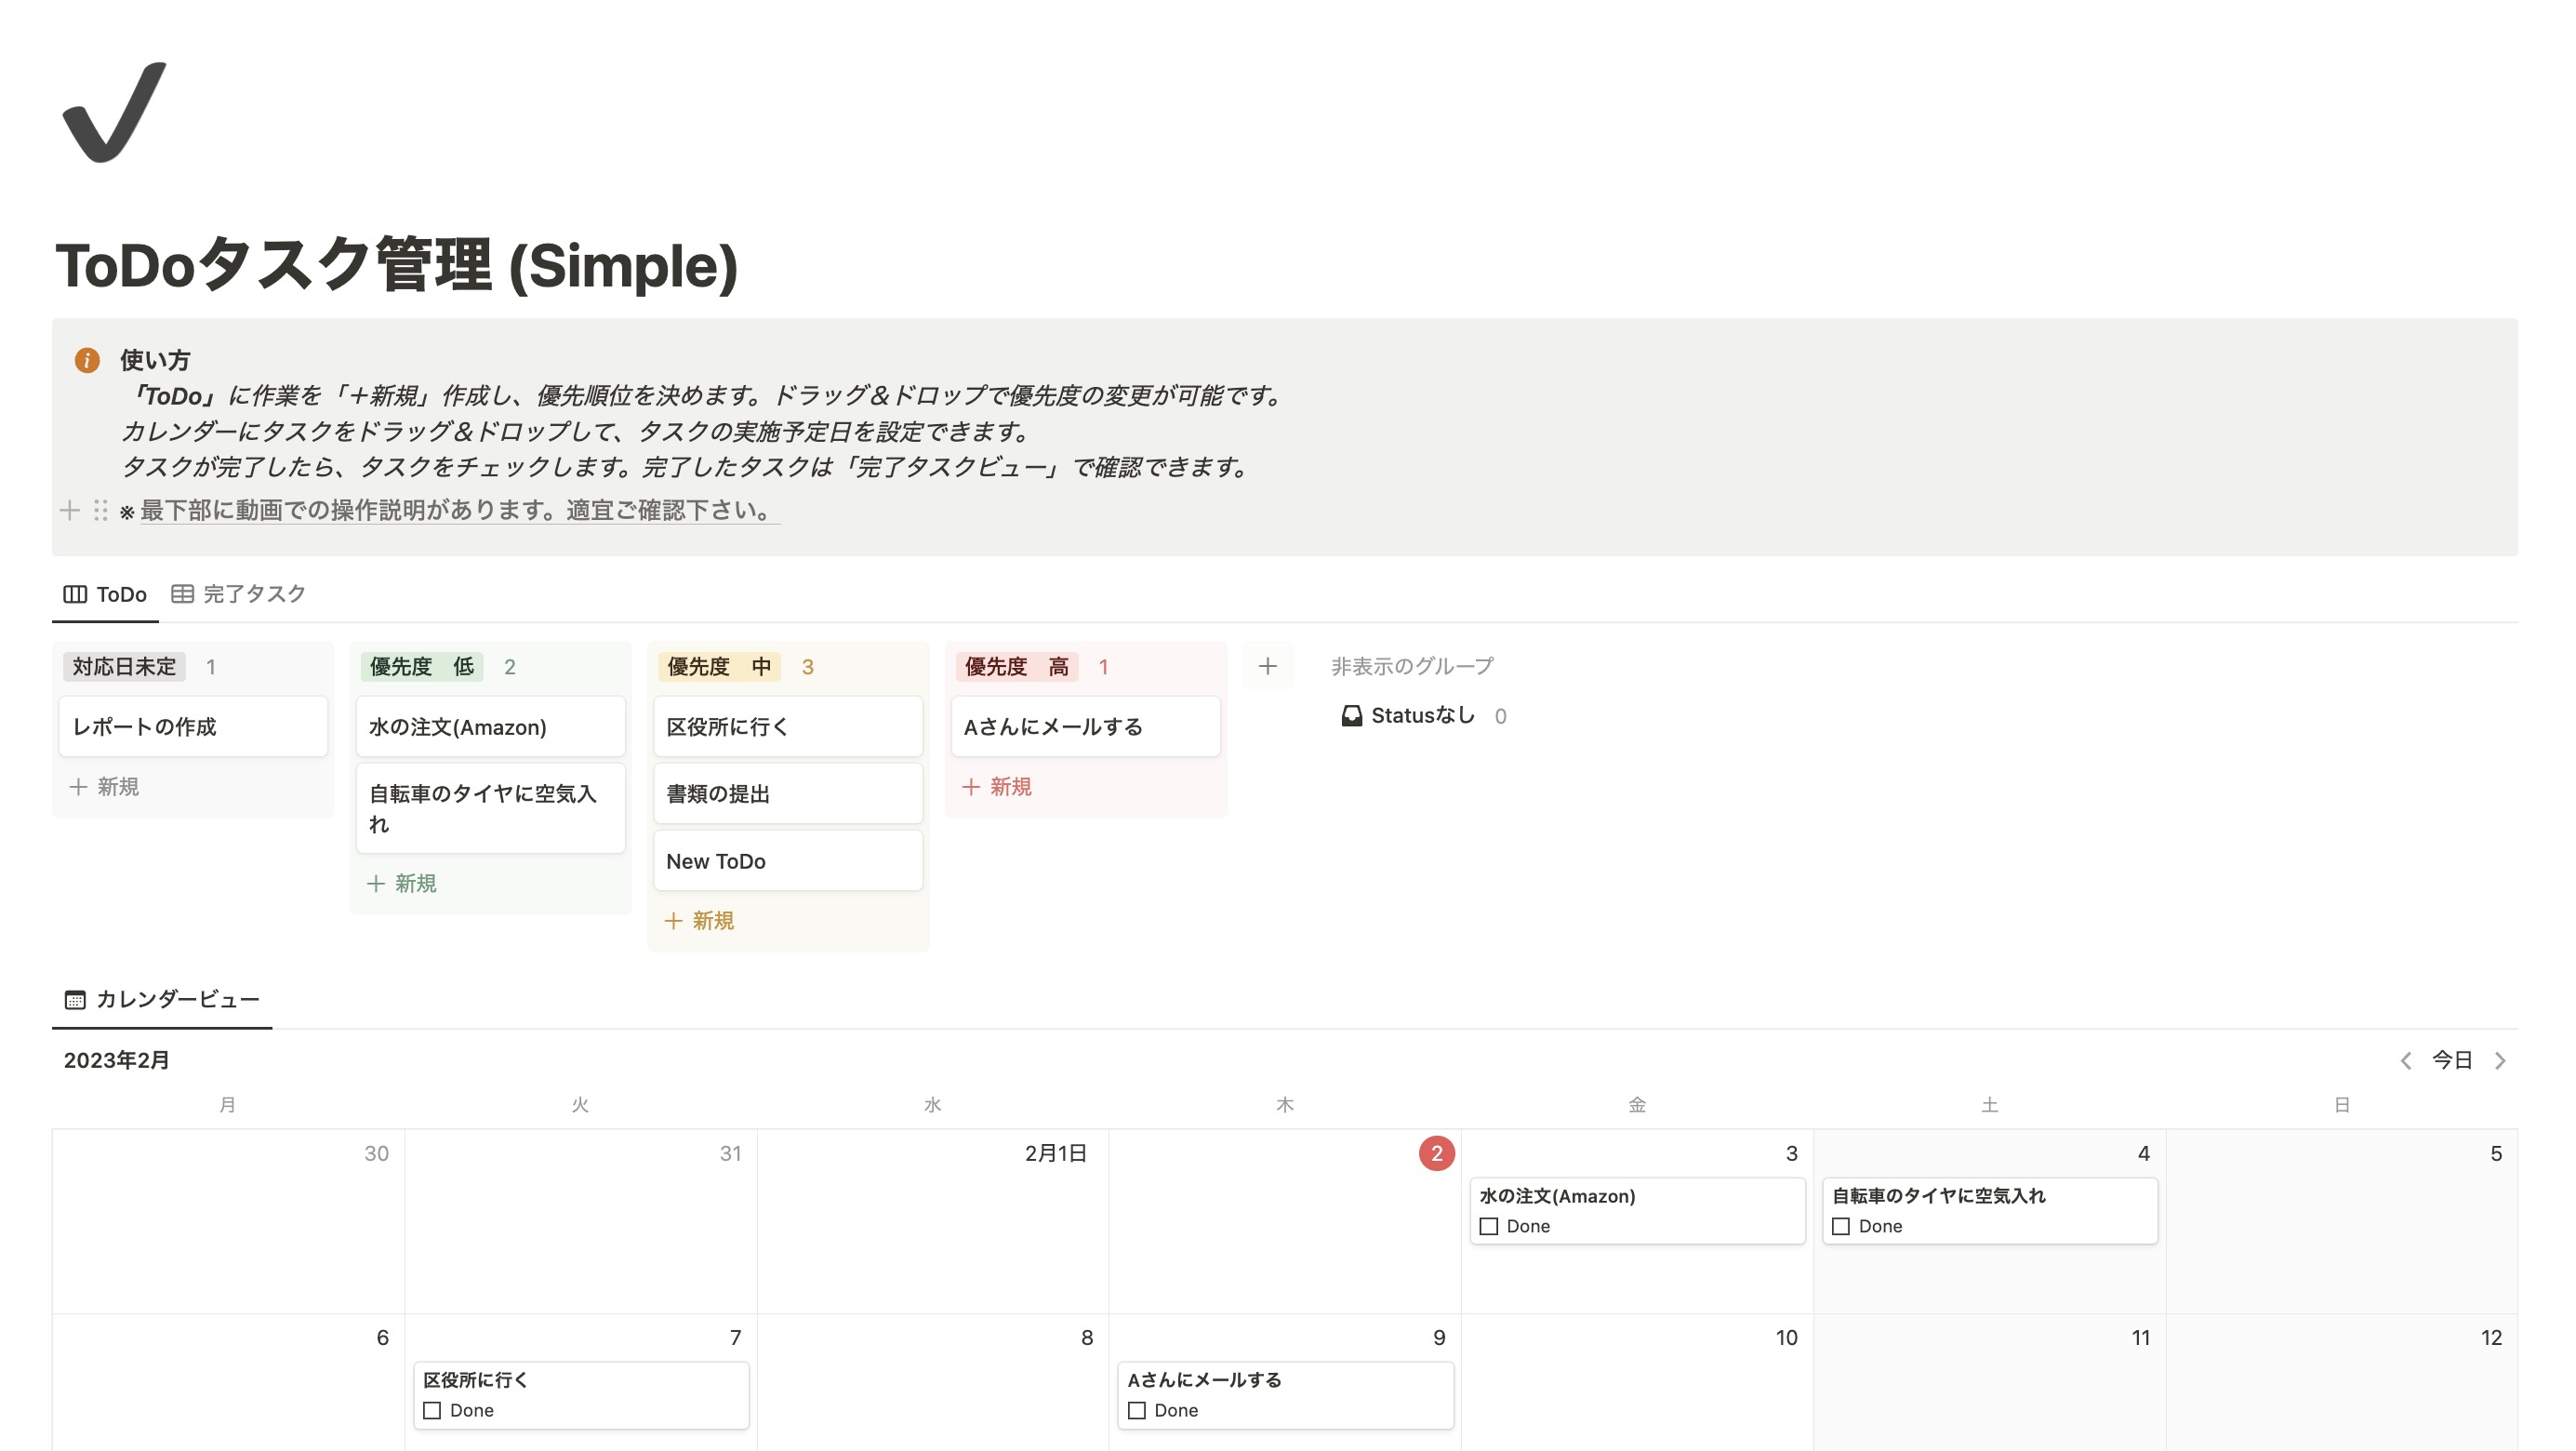Add a new board group with plus
The image size is (2576, 1451).
1267,666
